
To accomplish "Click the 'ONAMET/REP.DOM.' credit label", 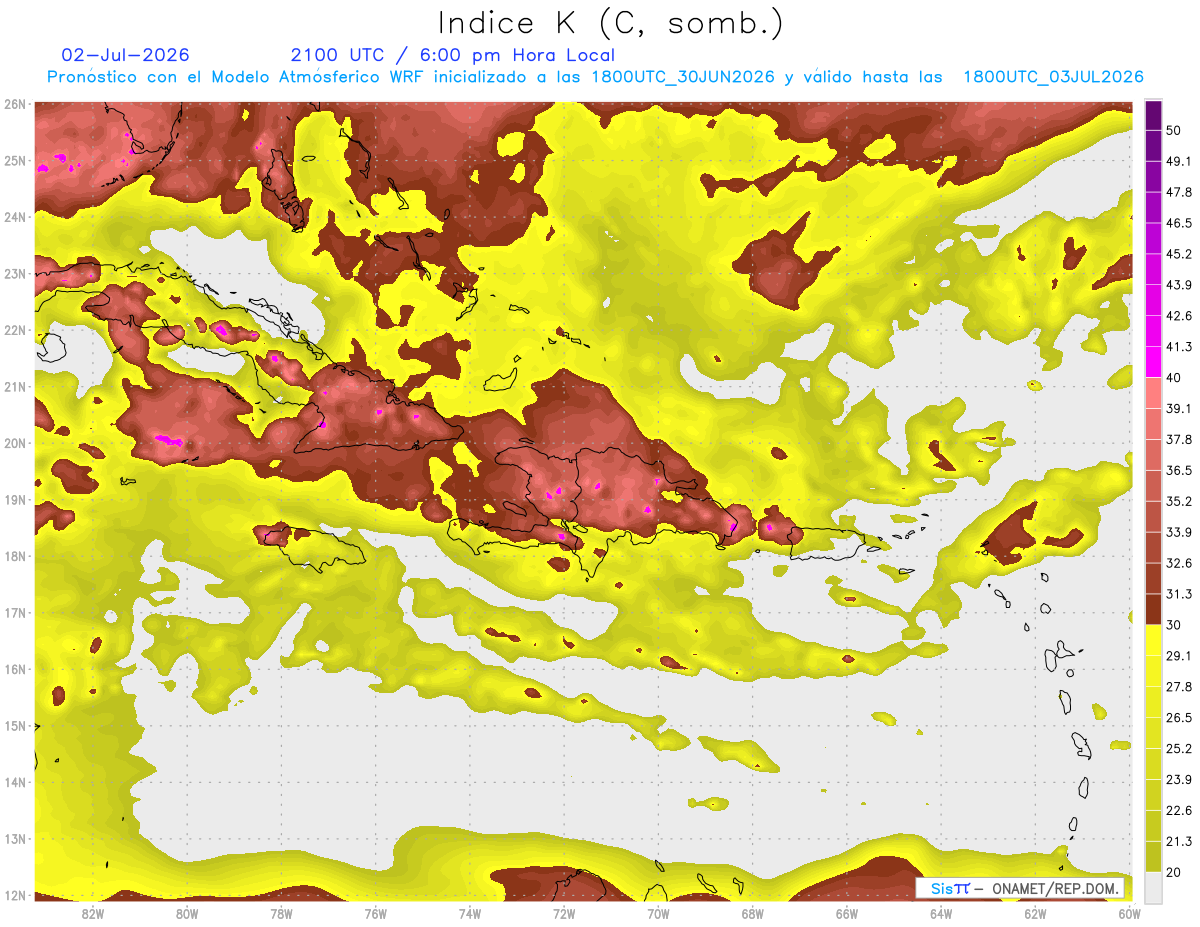I will (x=1054, y=888).
